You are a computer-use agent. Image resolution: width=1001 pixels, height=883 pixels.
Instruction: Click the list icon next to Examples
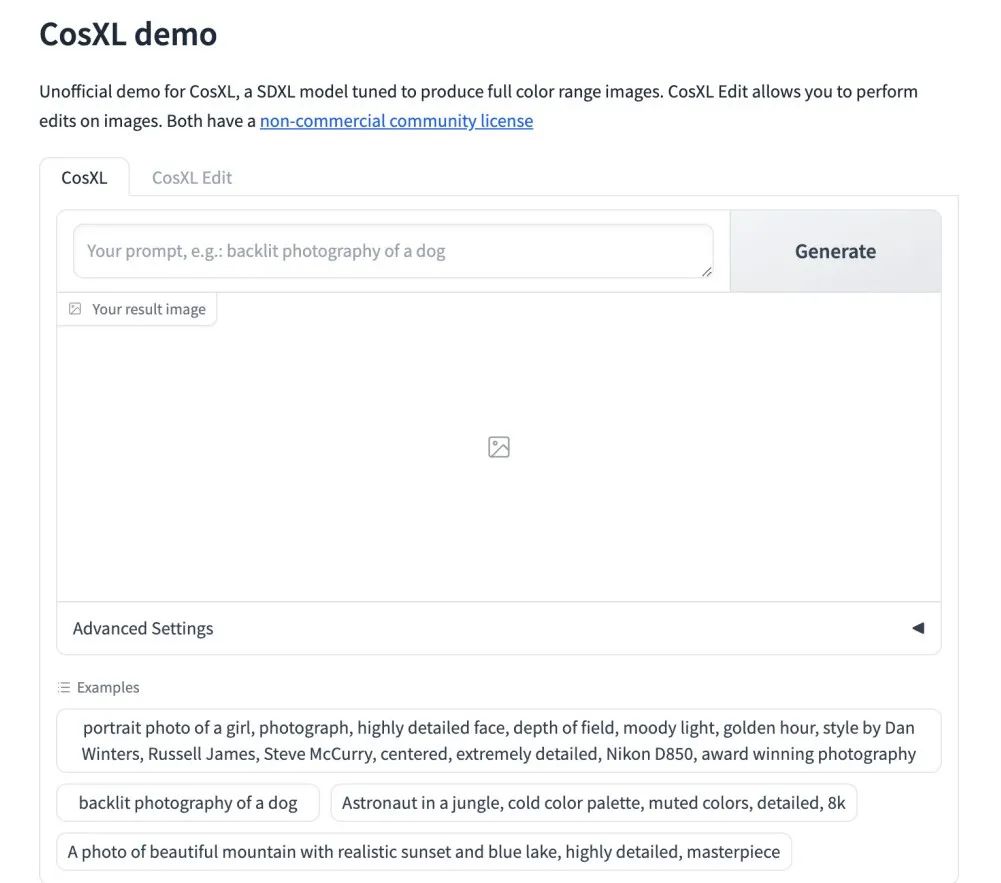pos(64,687)
